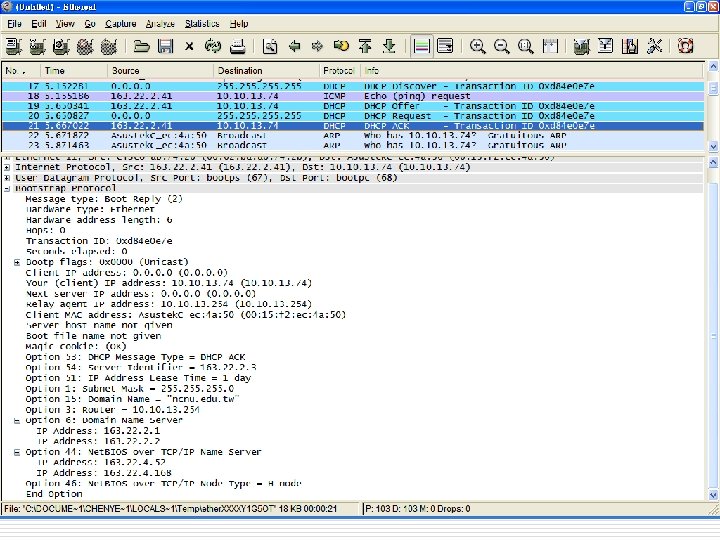The image size is (720, 540).
Task: Toggle colorize packet list button
Action: pos(422,46)
